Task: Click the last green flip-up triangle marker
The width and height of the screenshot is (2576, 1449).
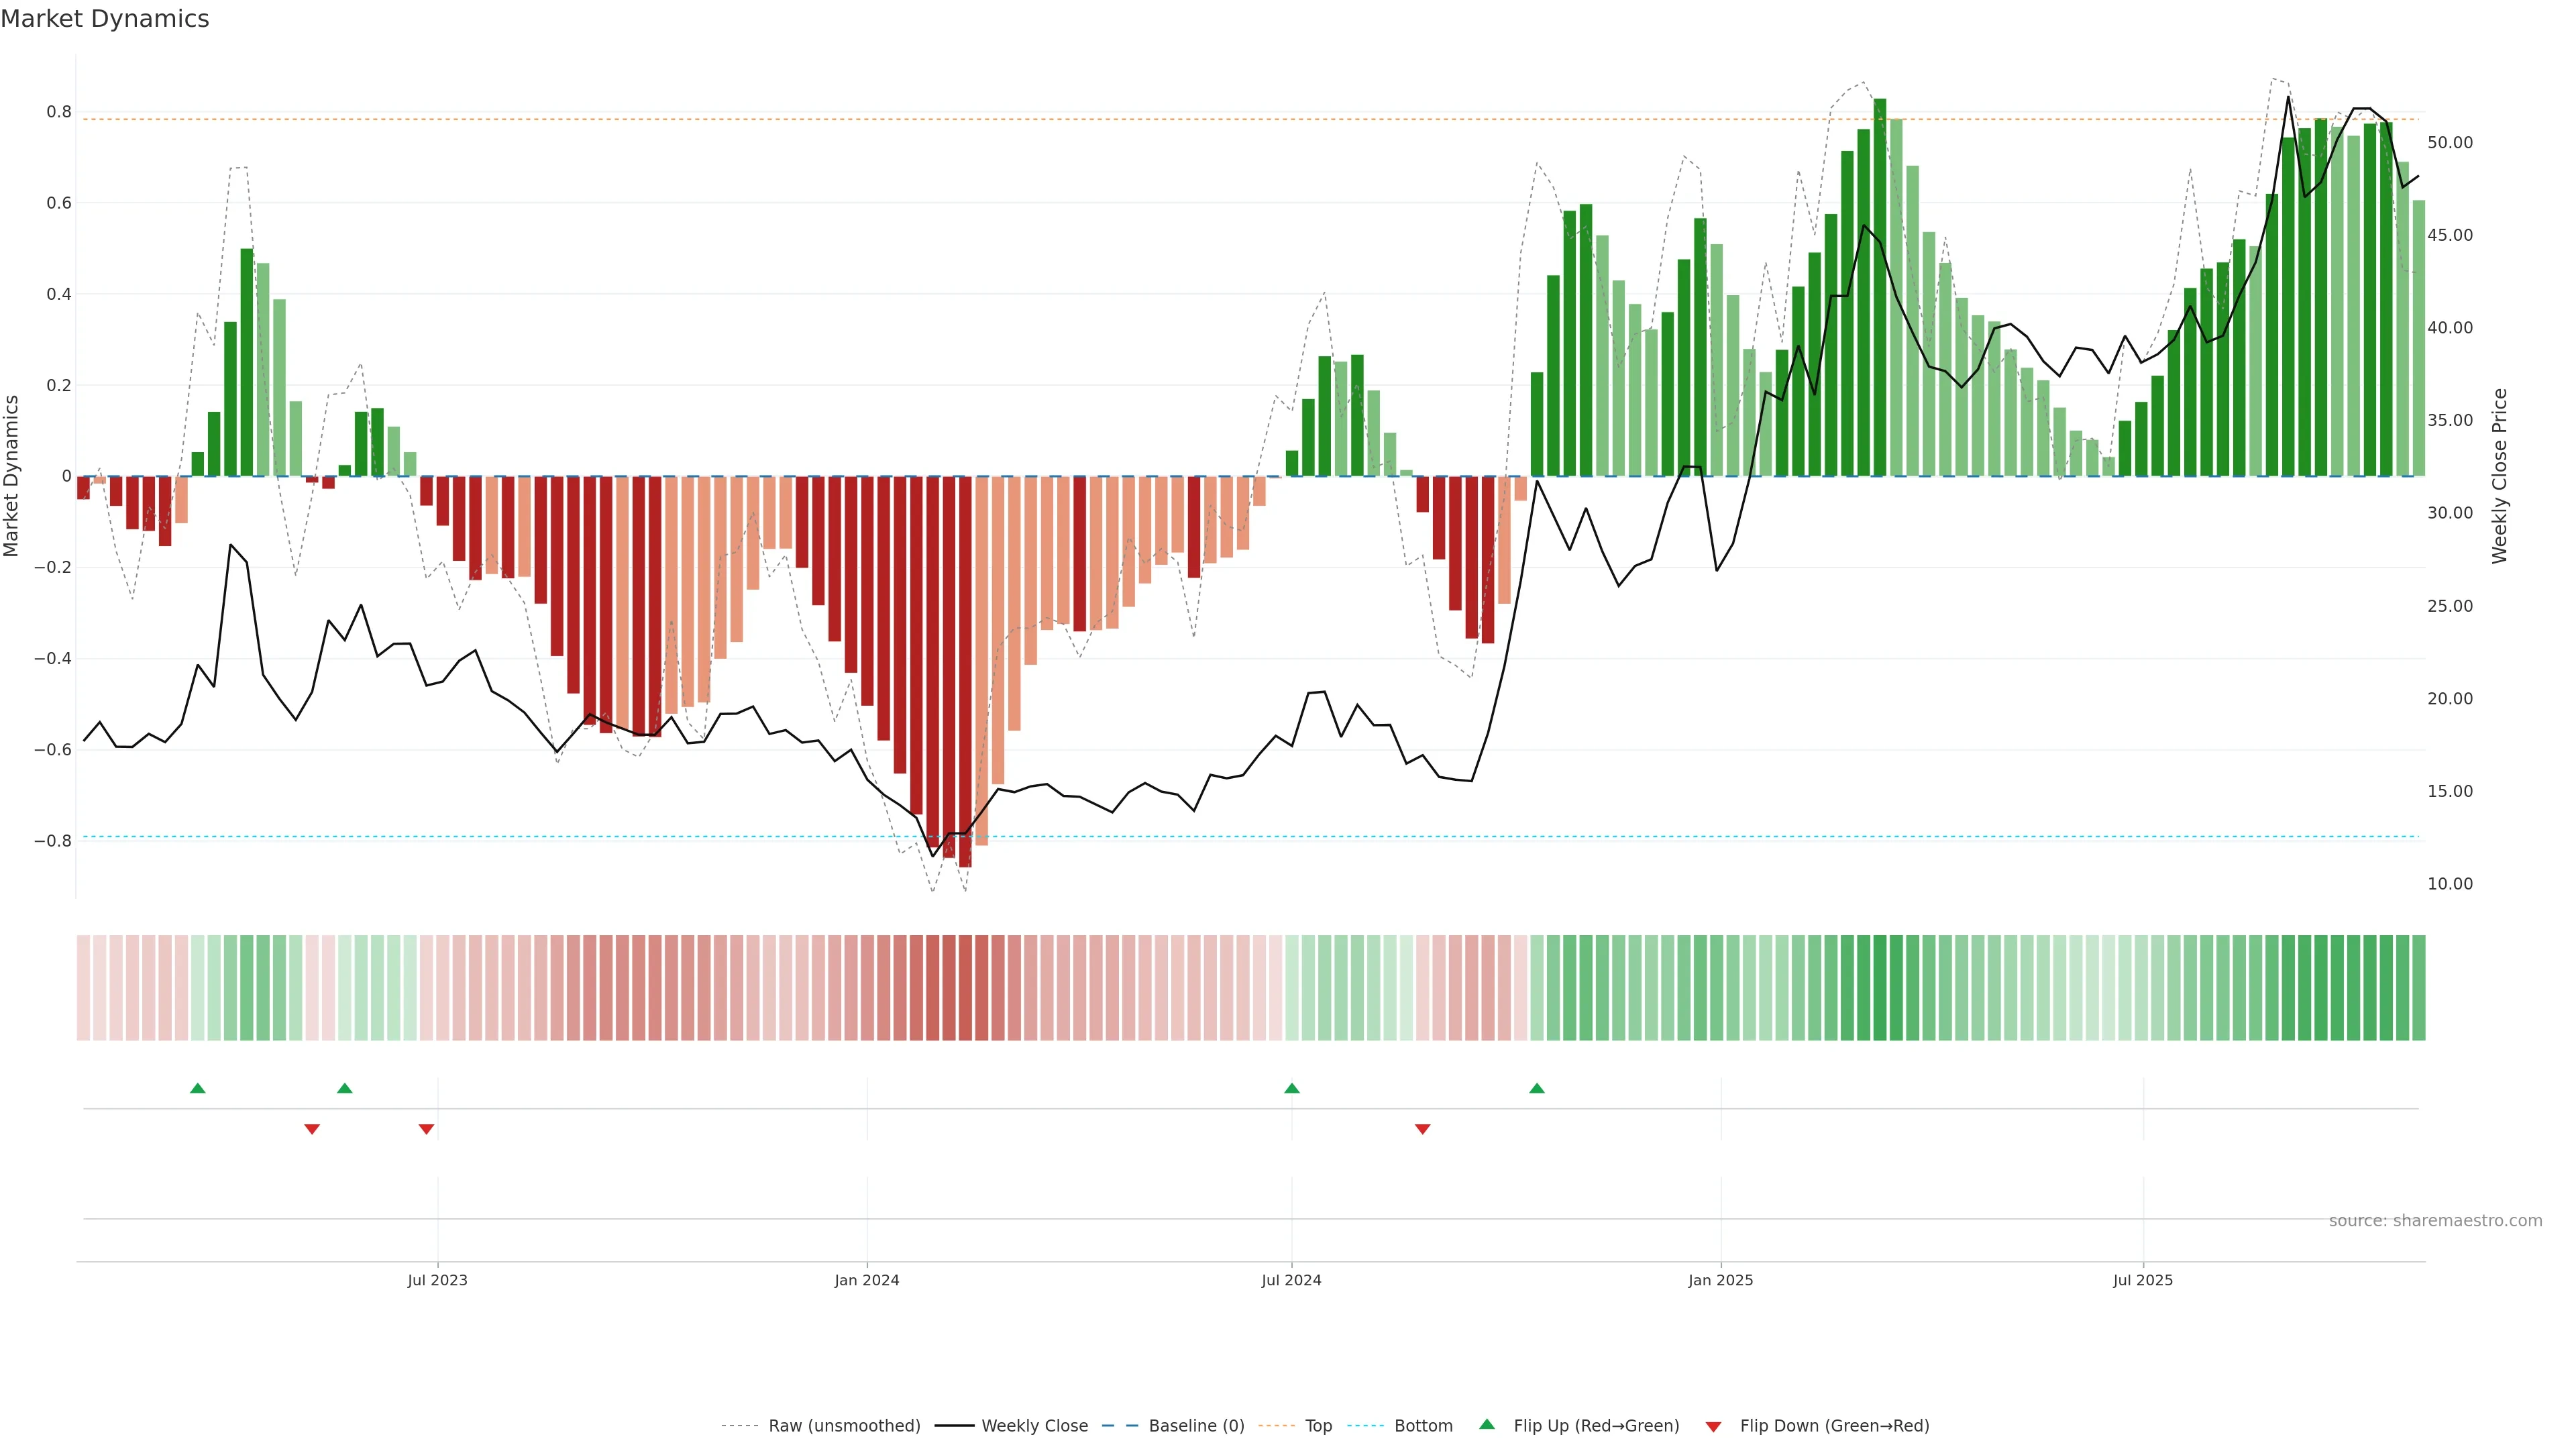Action: 1537,1088
